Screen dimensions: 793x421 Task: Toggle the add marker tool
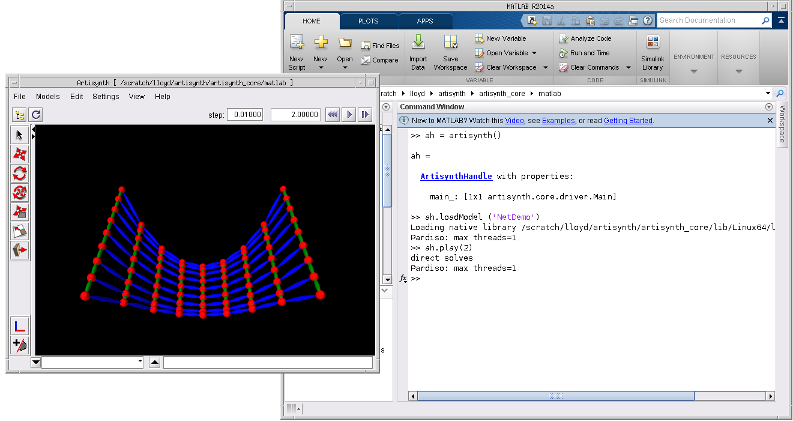19,345
